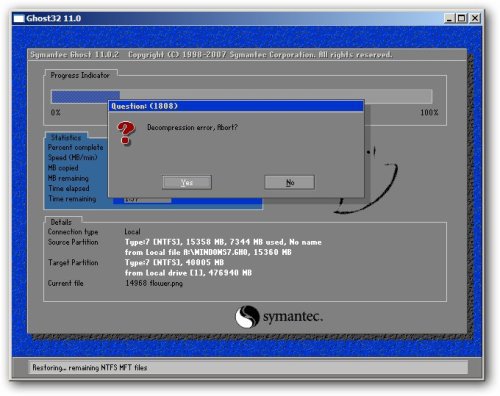The image size is (500, 396).
Task: Click the 'Local' connection type value
Action: (132, 232)
